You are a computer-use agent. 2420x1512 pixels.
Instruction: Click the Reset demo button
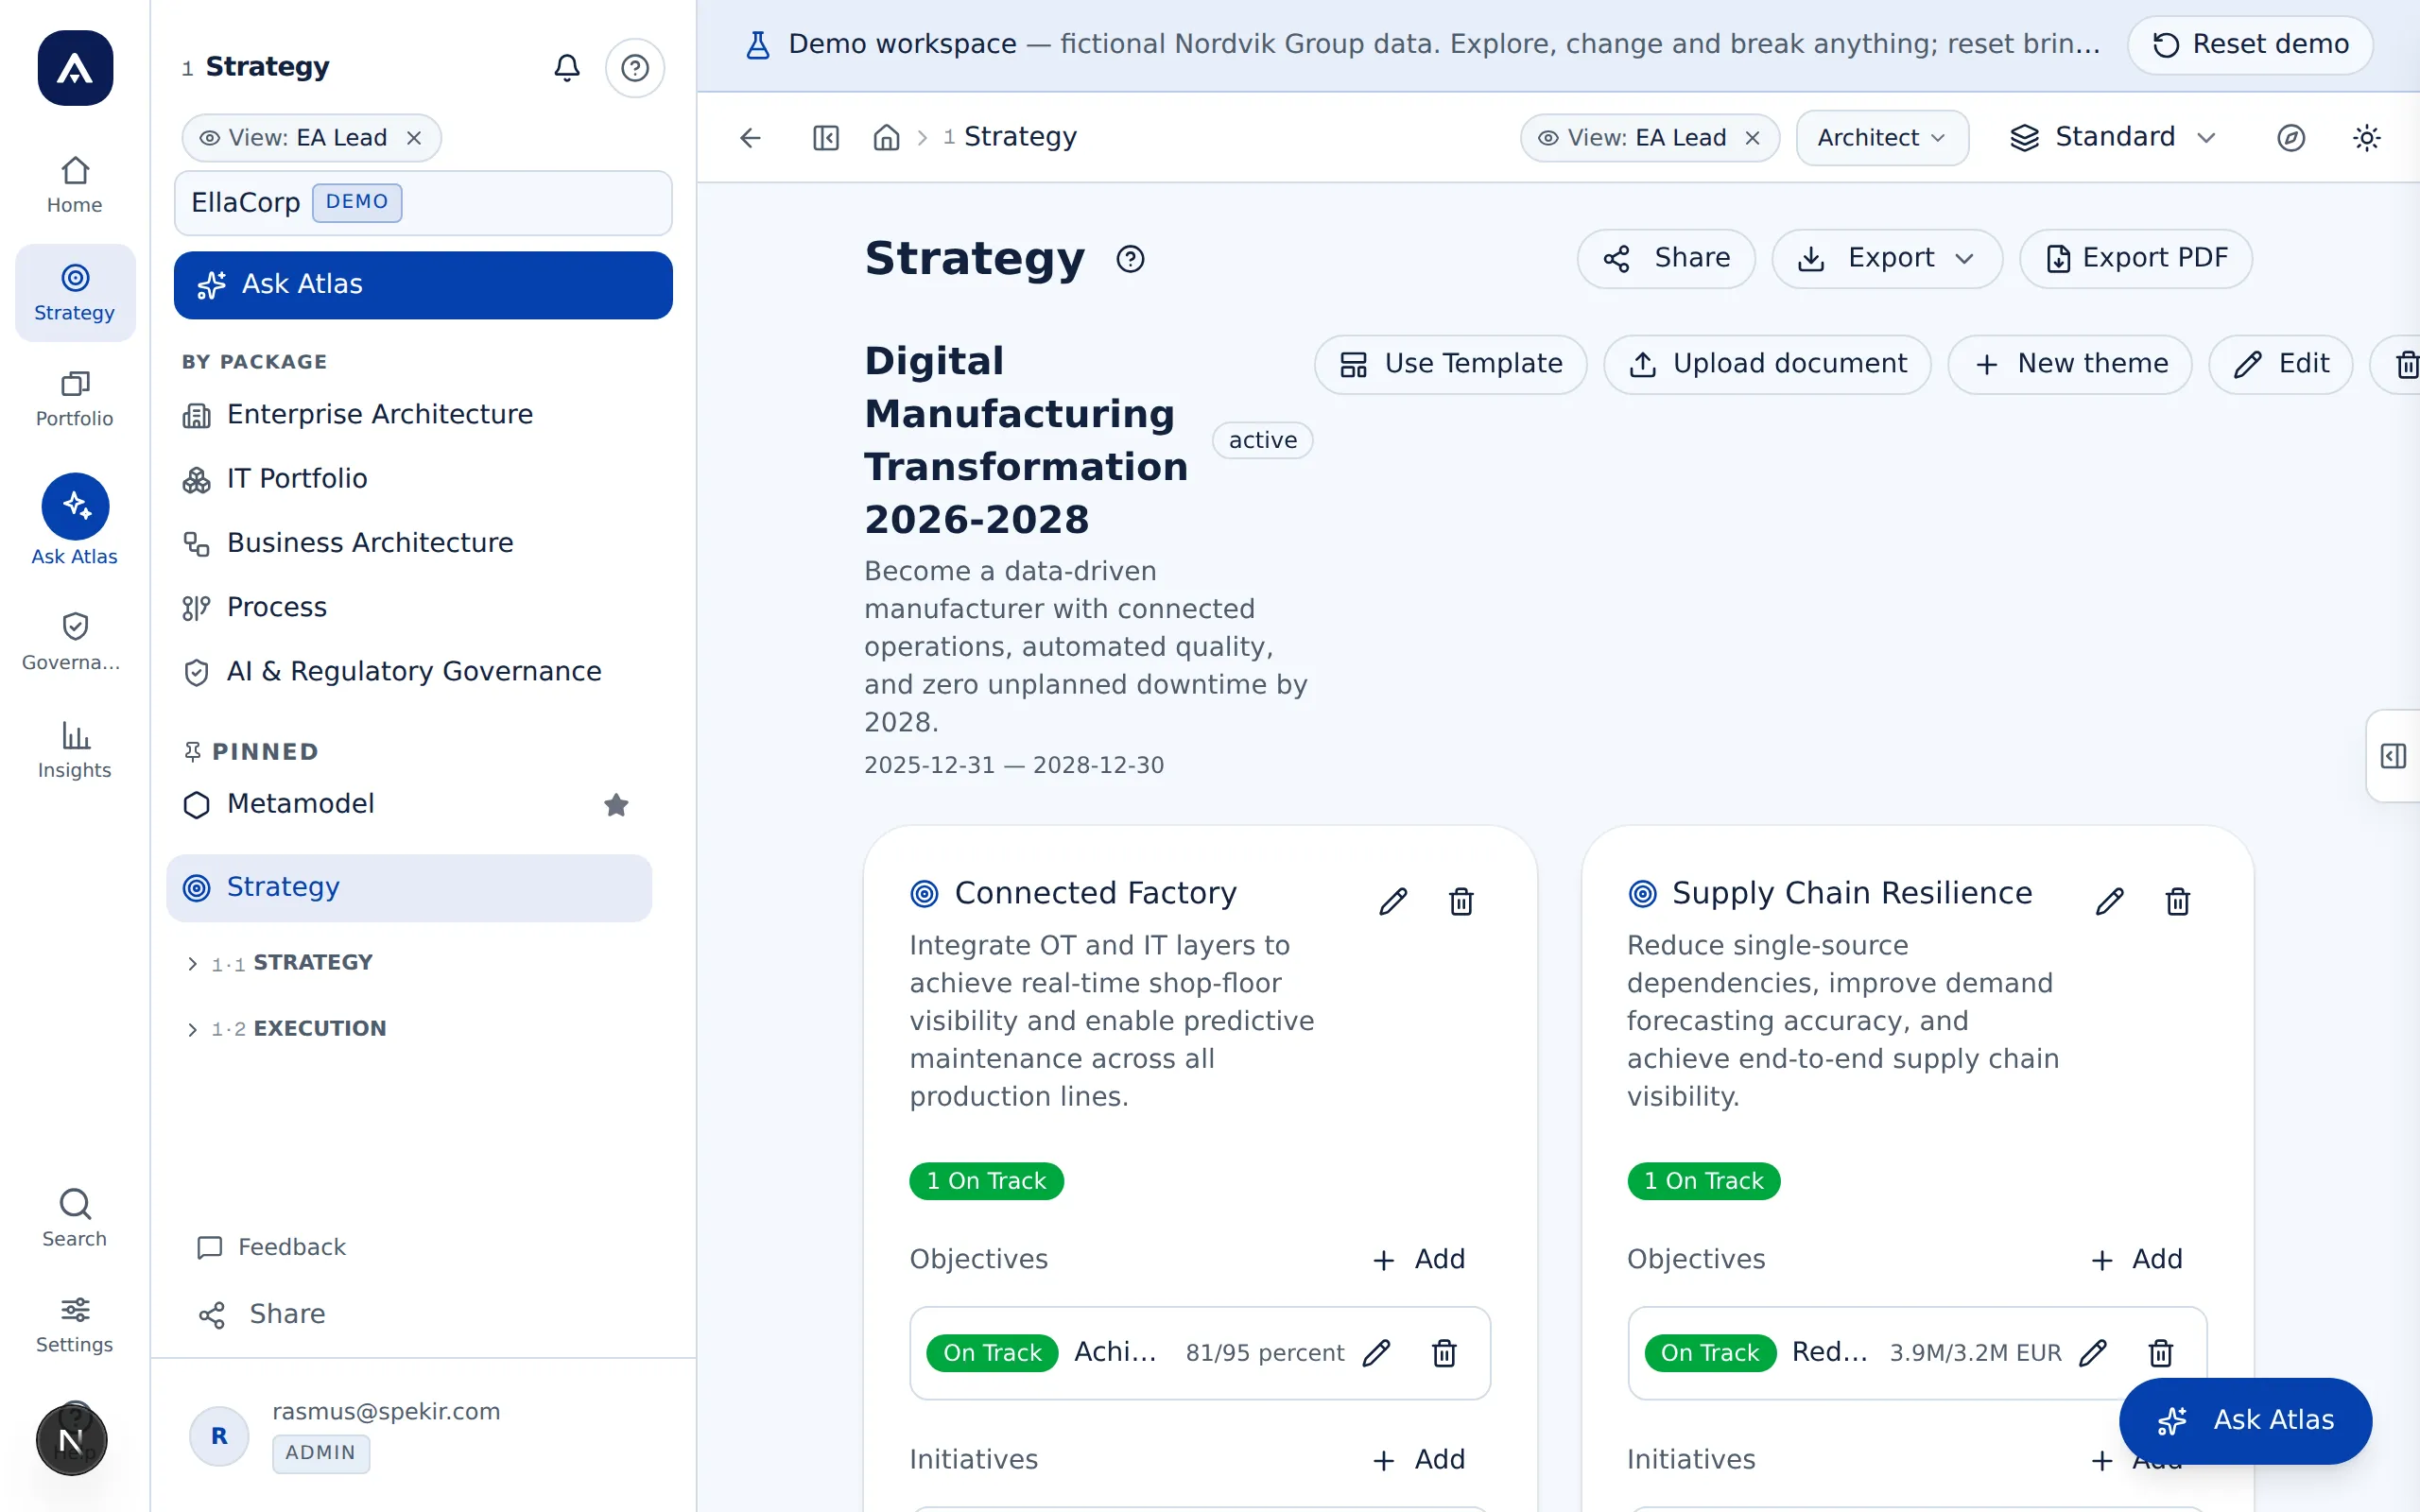(2250, 44)
